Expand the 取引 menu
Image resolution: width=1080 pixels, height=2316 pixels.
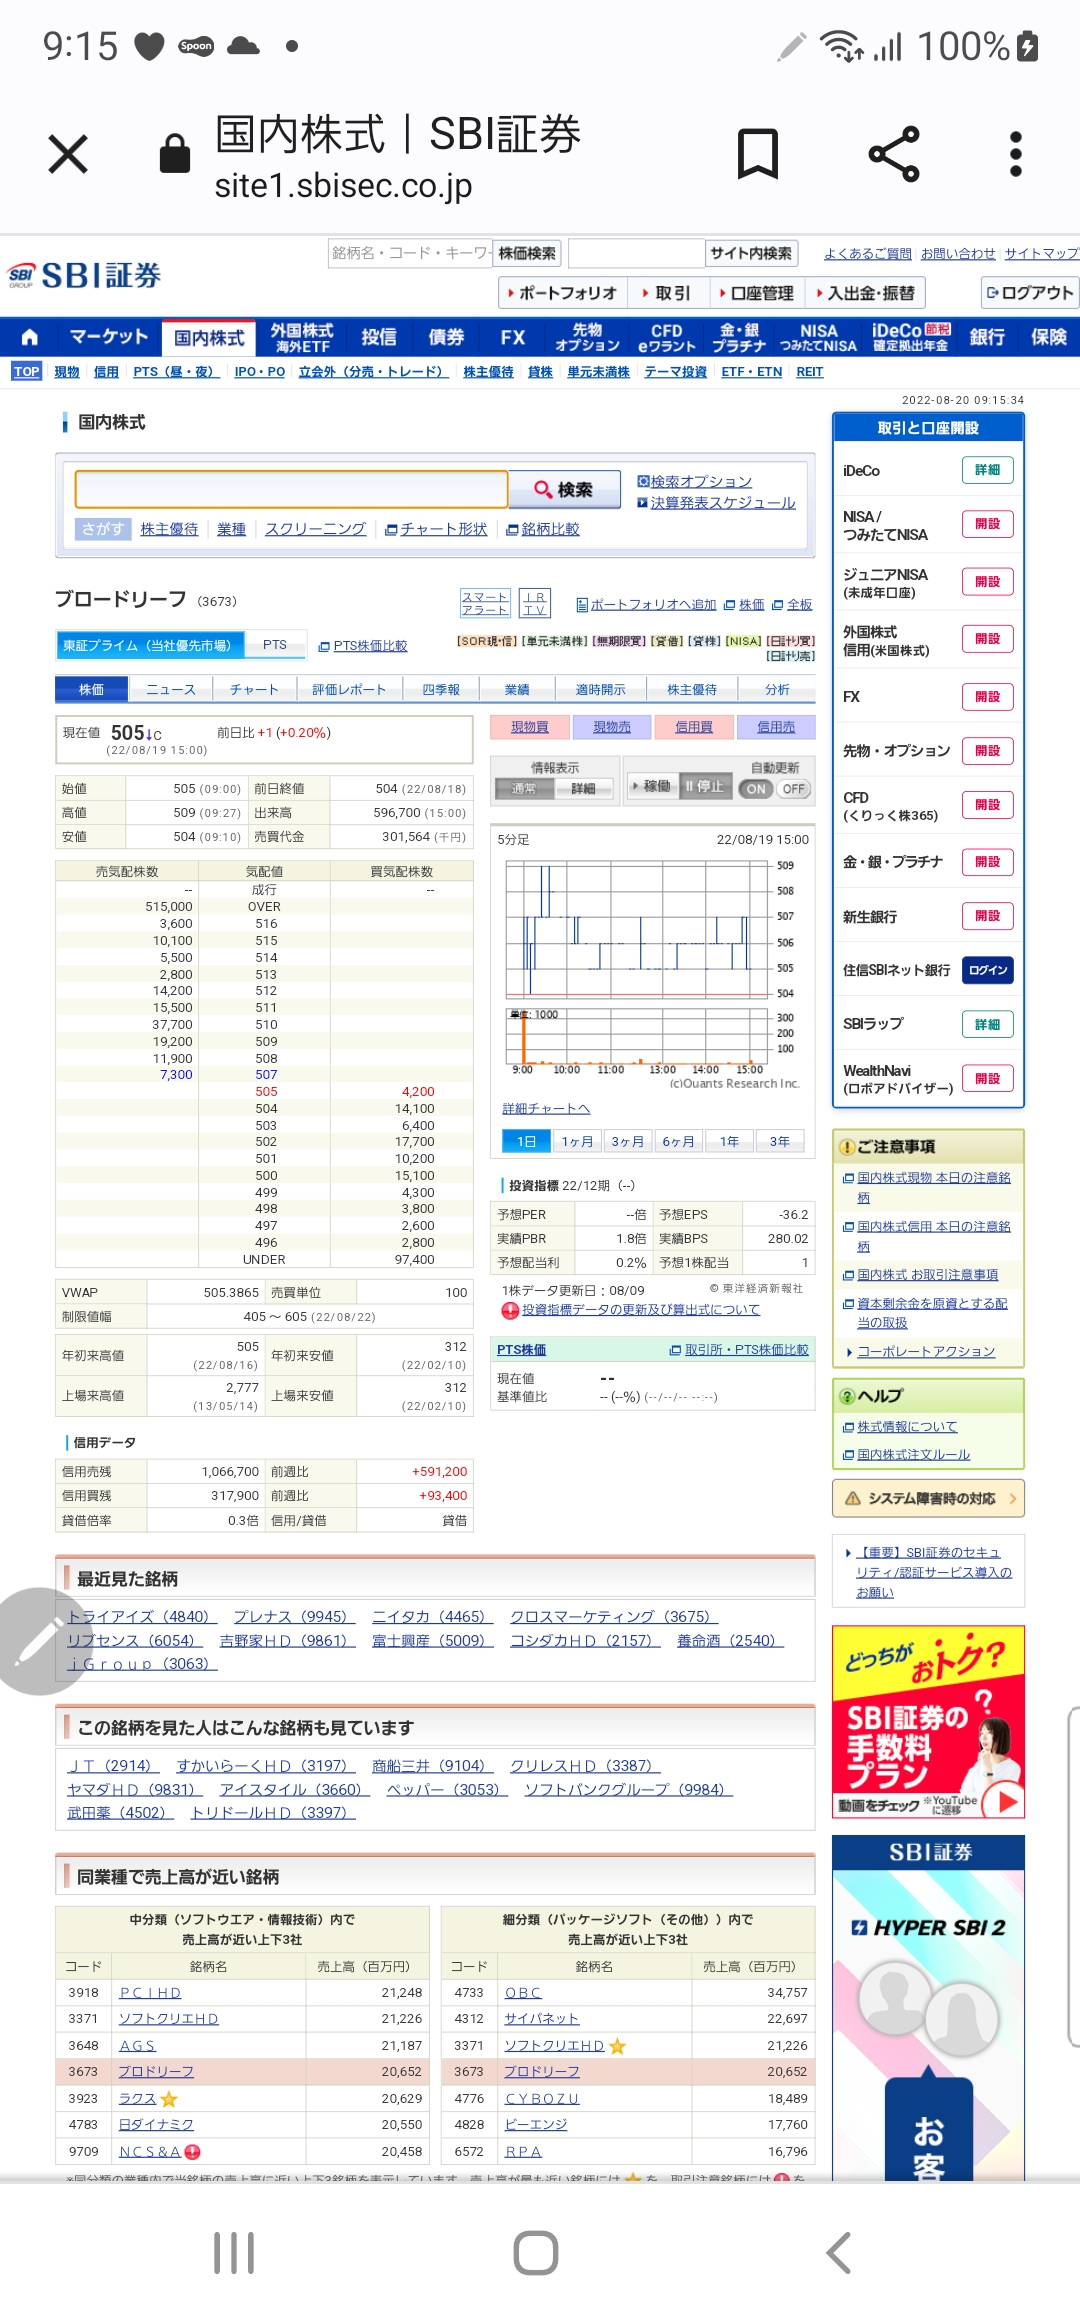click(667, 293)
